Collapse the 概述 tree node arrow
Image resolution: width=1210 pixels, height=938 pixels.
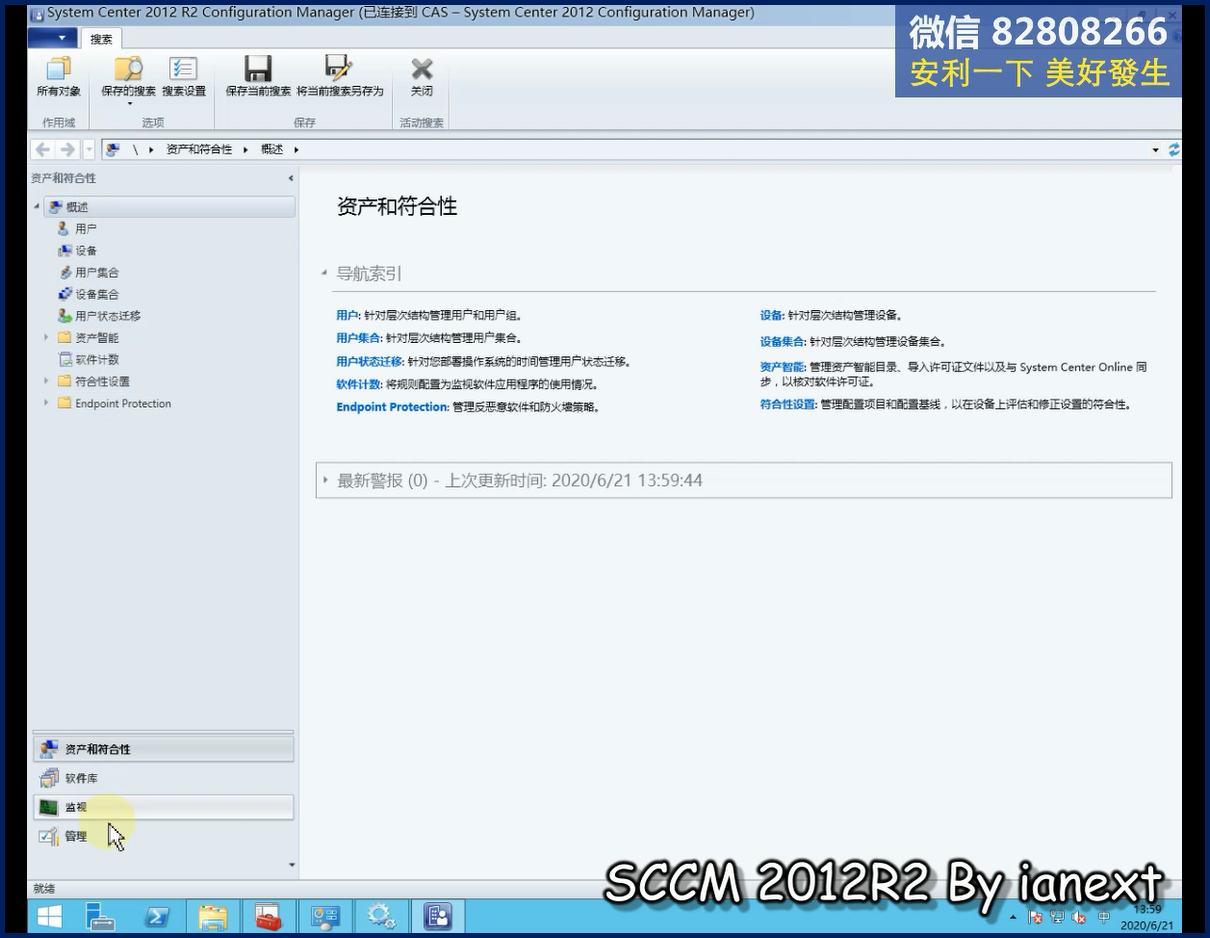coord(38,207)
